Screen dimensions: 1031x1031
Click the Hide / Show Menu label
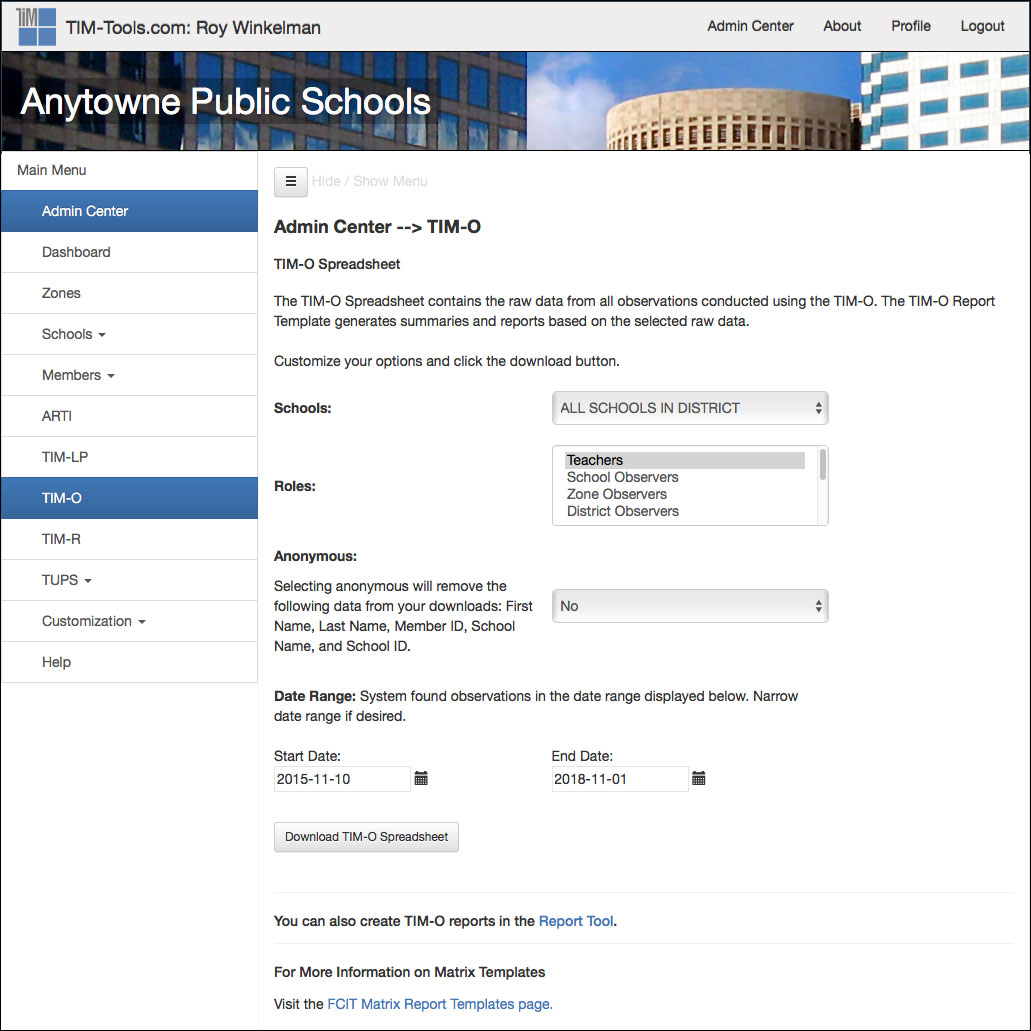[x=370, y=181]
